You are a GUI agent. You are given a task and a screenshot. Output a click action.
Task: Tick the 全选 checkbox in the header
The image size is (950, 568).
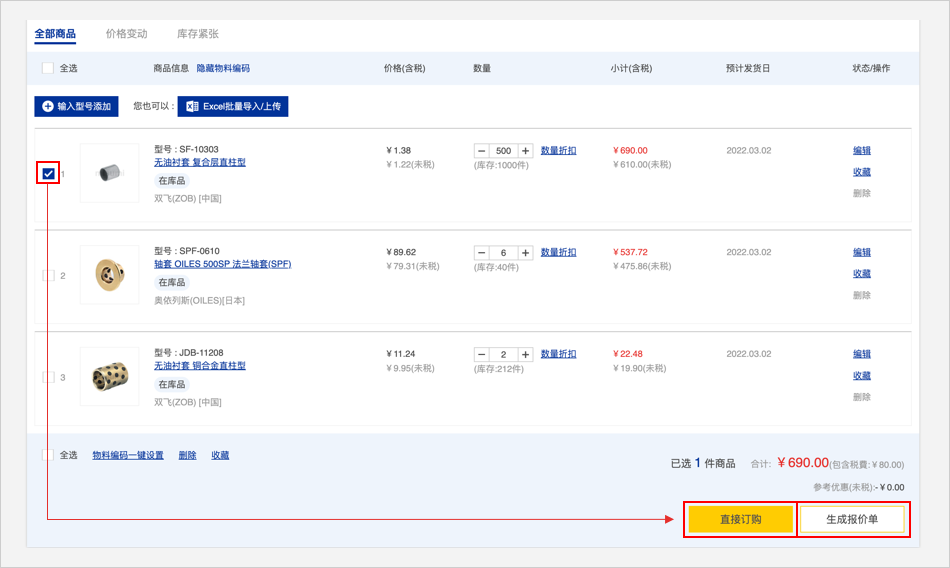click(x=48, y=68)
